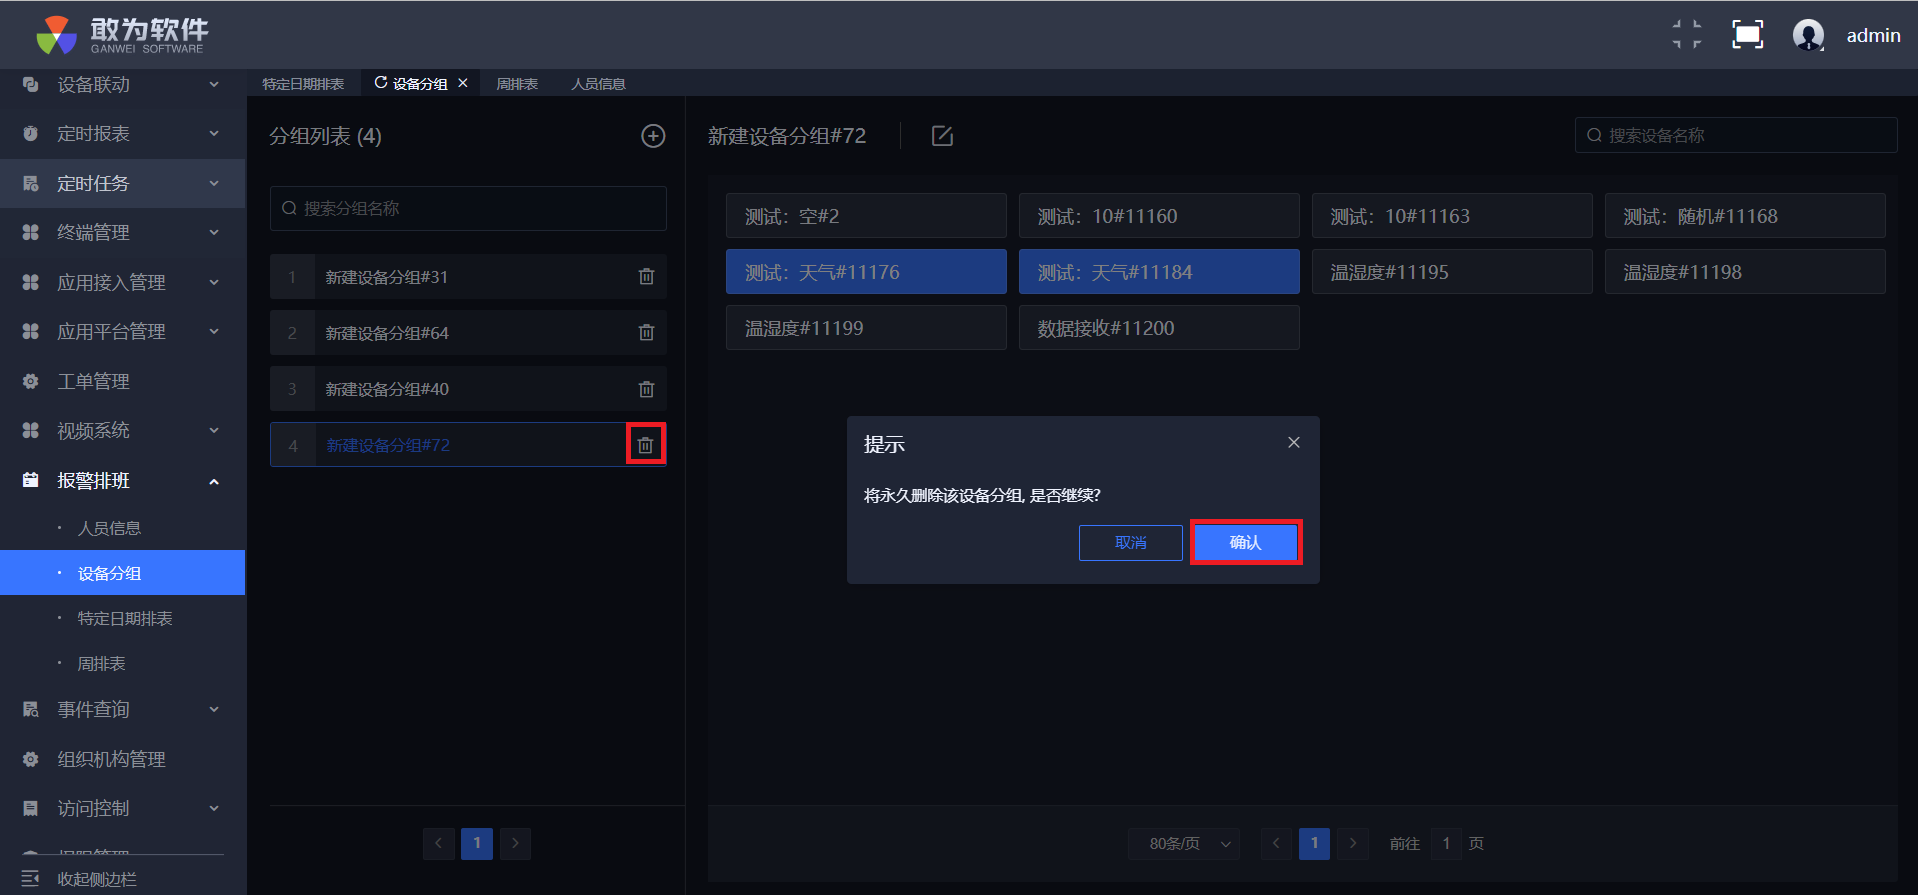
Task: Click the 报警排班 calendar icon in sidebar
Action: tap(31, 480)
